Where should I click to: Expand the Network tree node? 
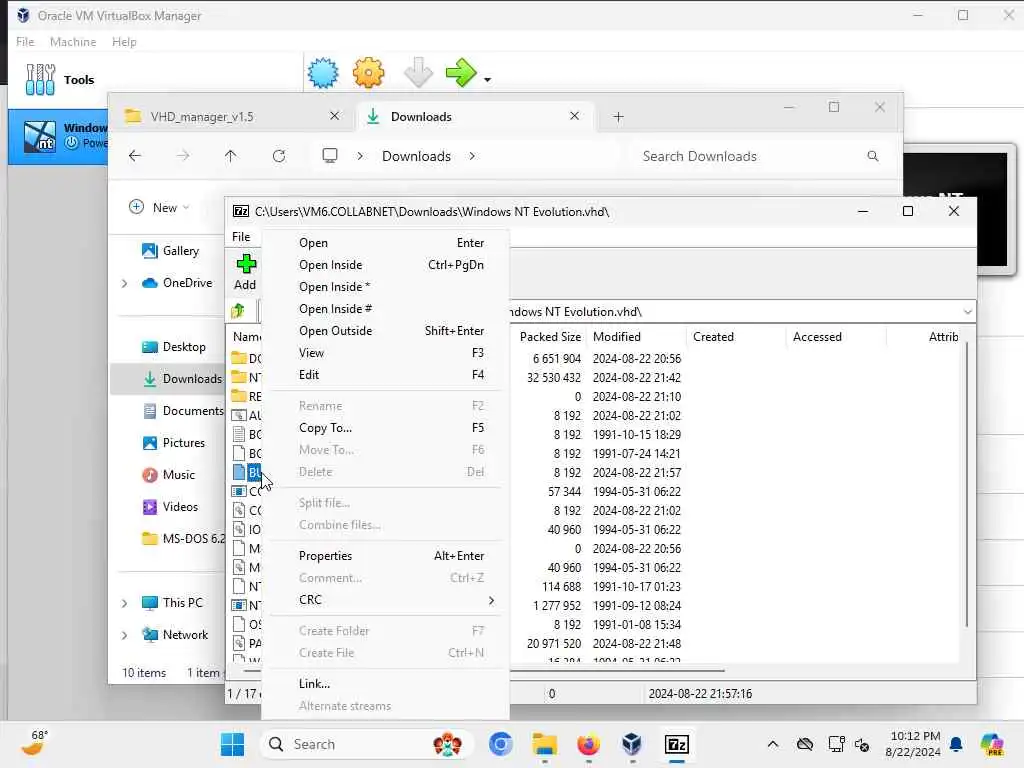coord(124,635)
